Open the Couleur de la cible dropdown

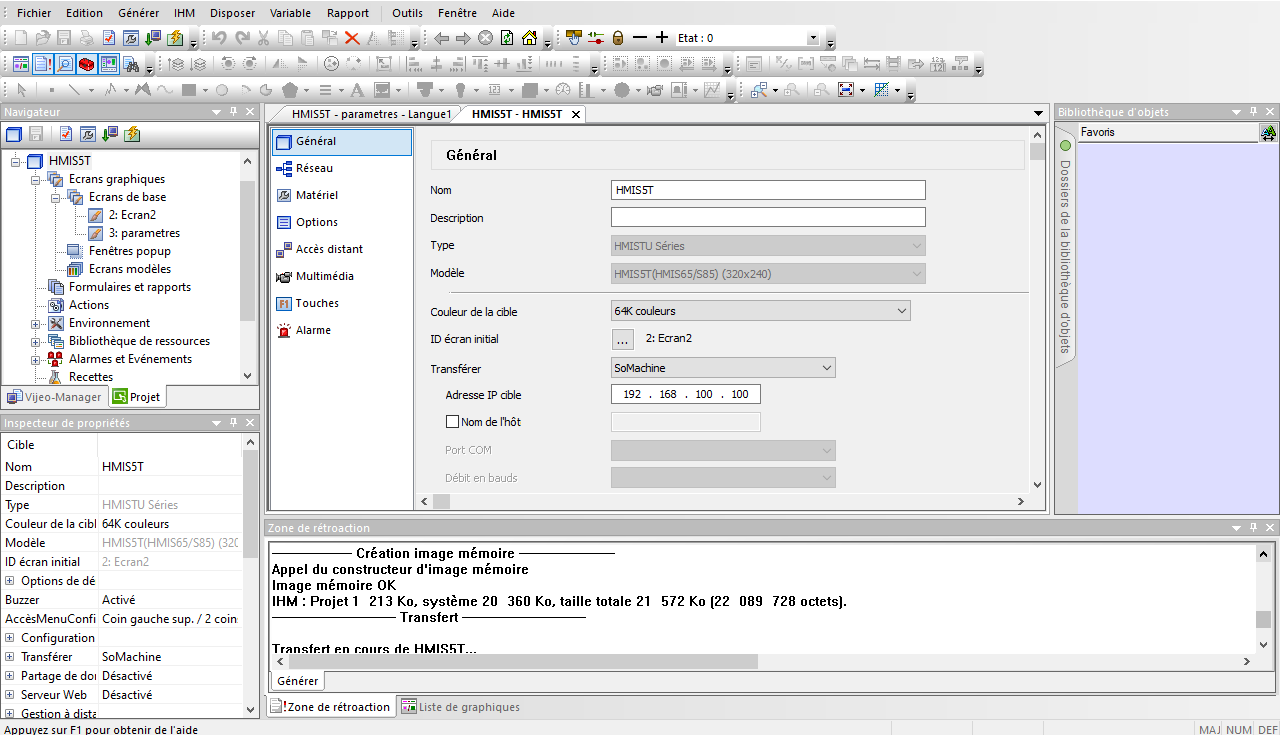click(x=761, y=312)
